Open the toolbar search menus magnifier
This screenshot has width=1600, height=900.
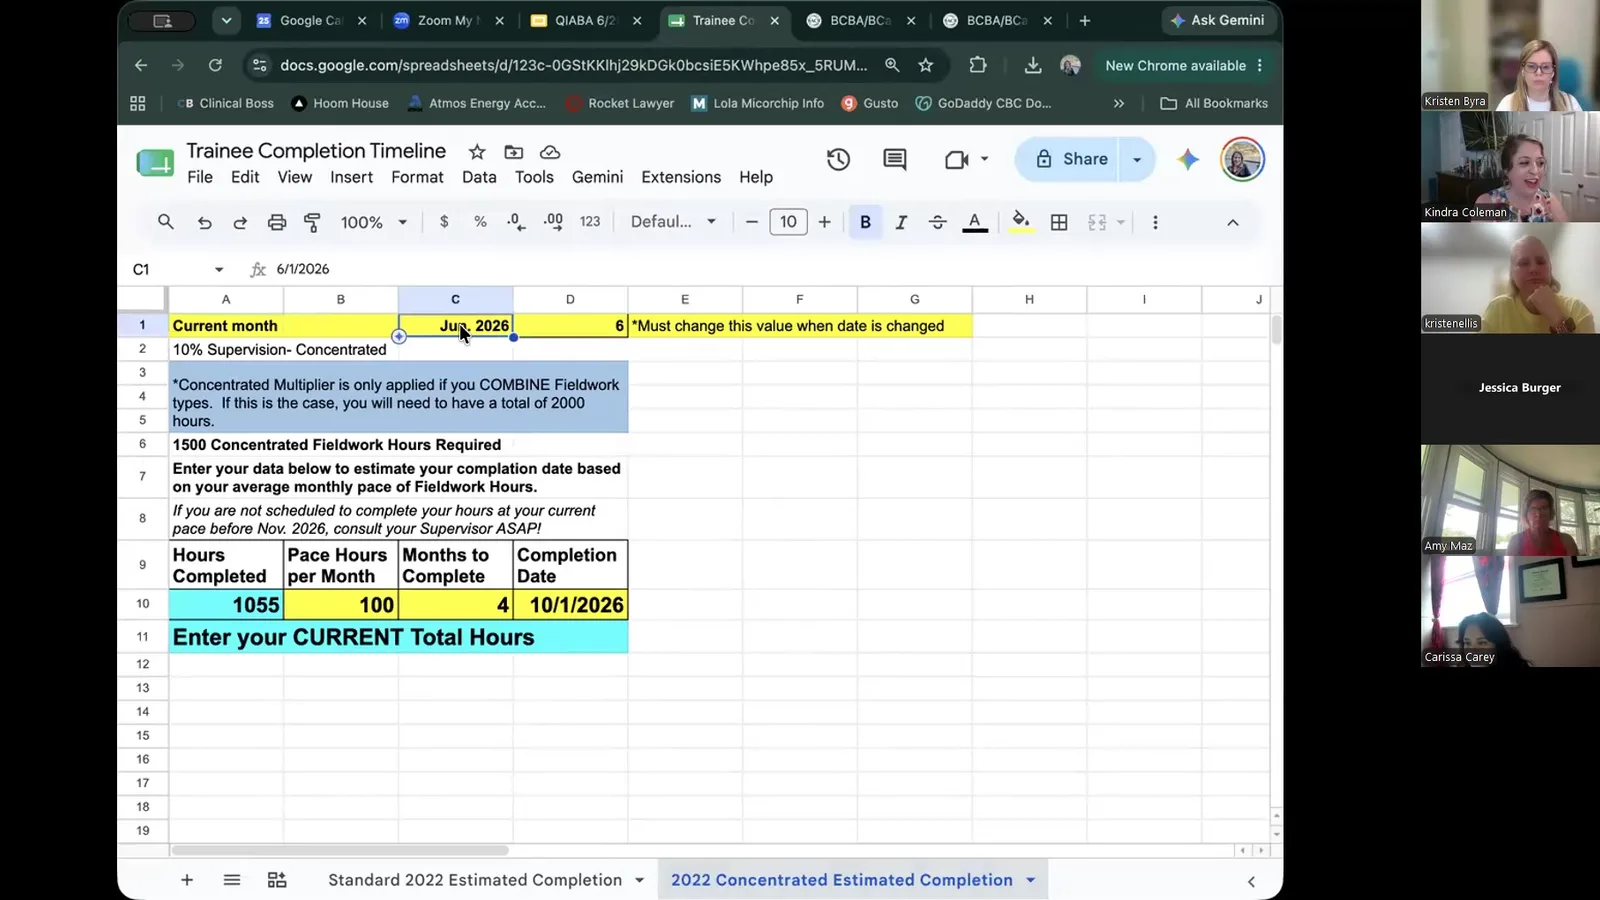pyautogui.click(x=166, y=222)
